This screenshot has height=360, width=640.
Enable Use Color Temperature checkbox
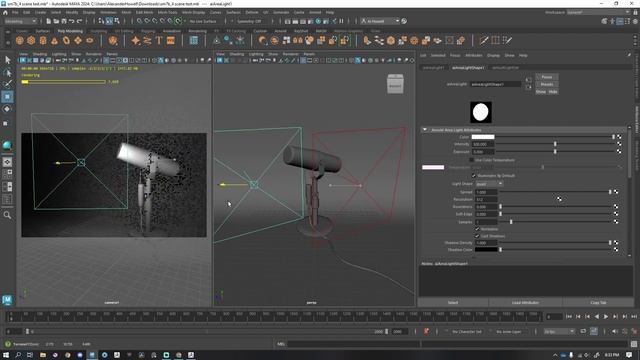[x=472, y=160]
